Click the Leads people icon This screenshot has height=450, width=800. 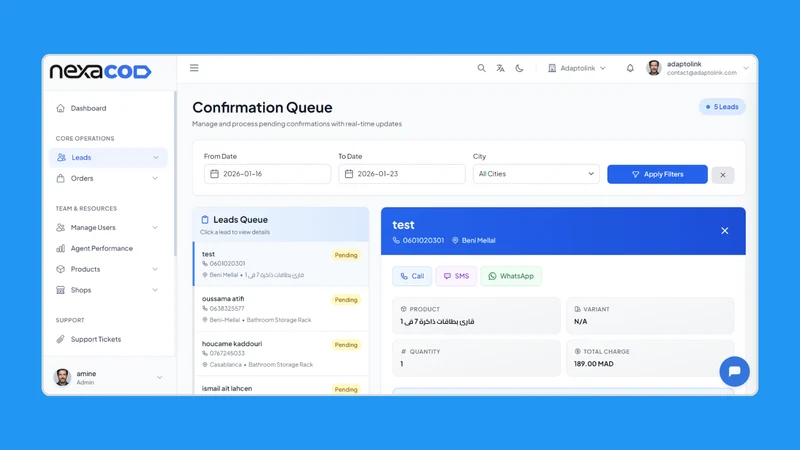[x=61, y=158]
